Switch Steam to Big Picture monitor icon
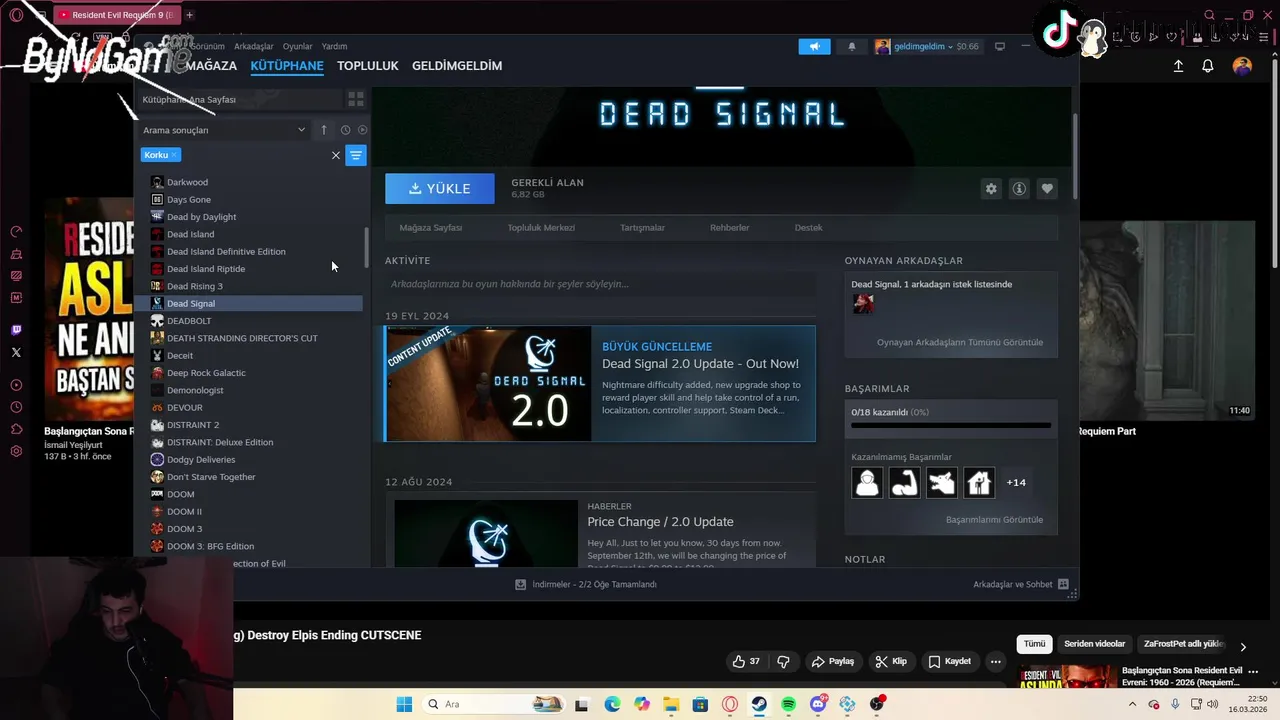 click(x=999, y=46)
